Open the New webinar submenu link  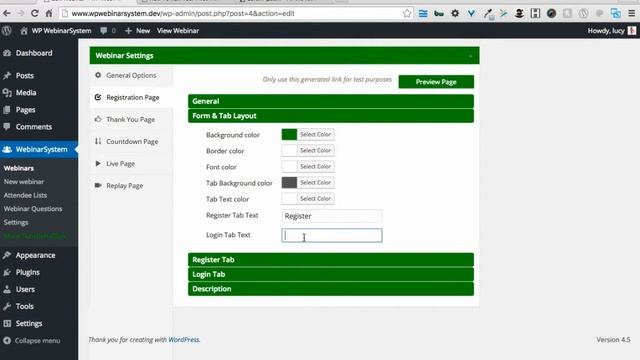[24, 182]
